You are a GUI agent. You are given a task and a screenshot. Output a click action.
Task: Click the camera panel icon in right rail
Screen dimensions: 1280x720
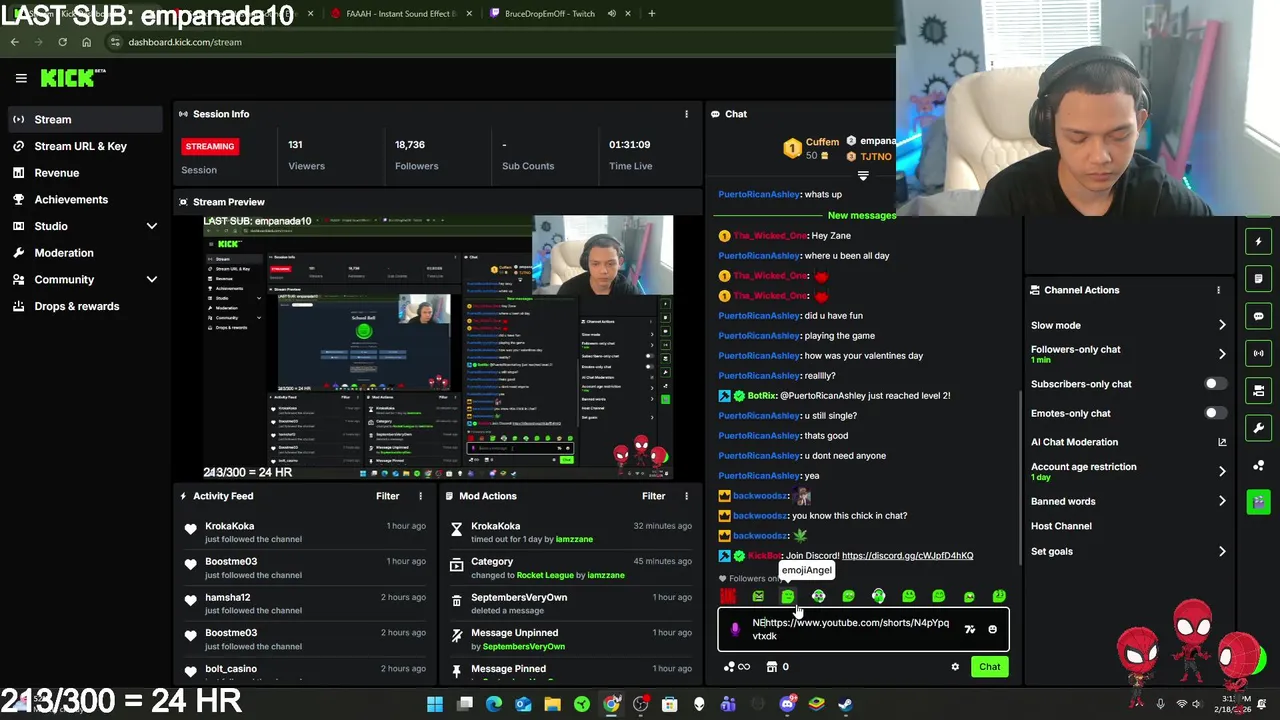[1258, 390]
